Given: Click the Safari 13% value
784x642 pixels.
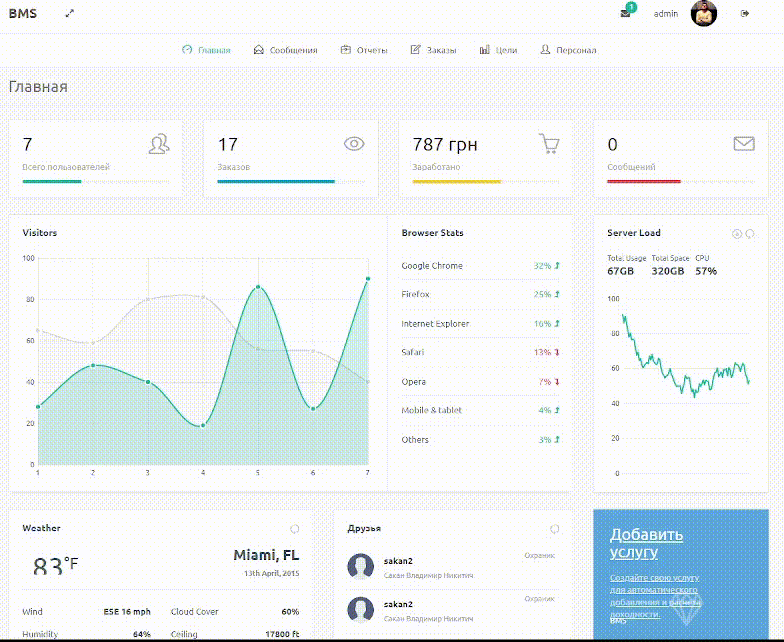Looking at the screenshot, I should [542, 352].
